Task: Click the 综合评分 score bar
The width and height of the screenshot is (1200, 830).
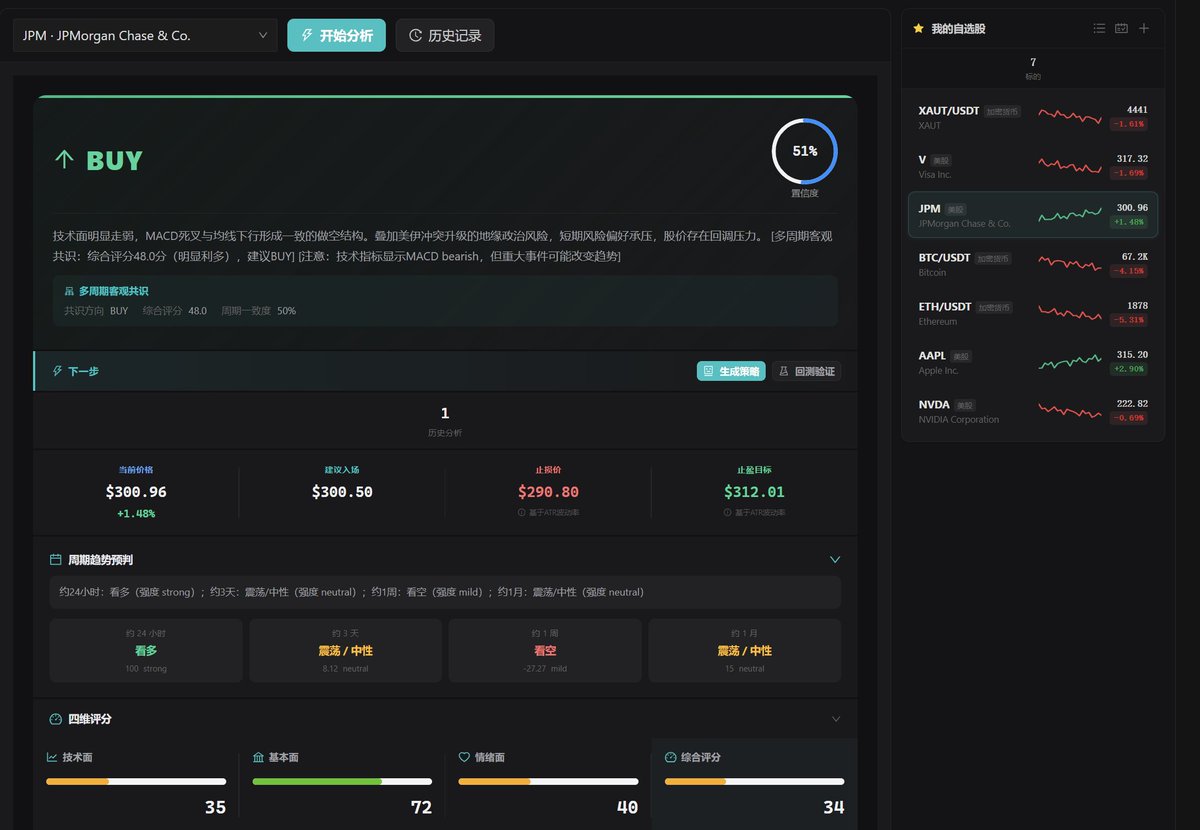Action: (754, 781)
